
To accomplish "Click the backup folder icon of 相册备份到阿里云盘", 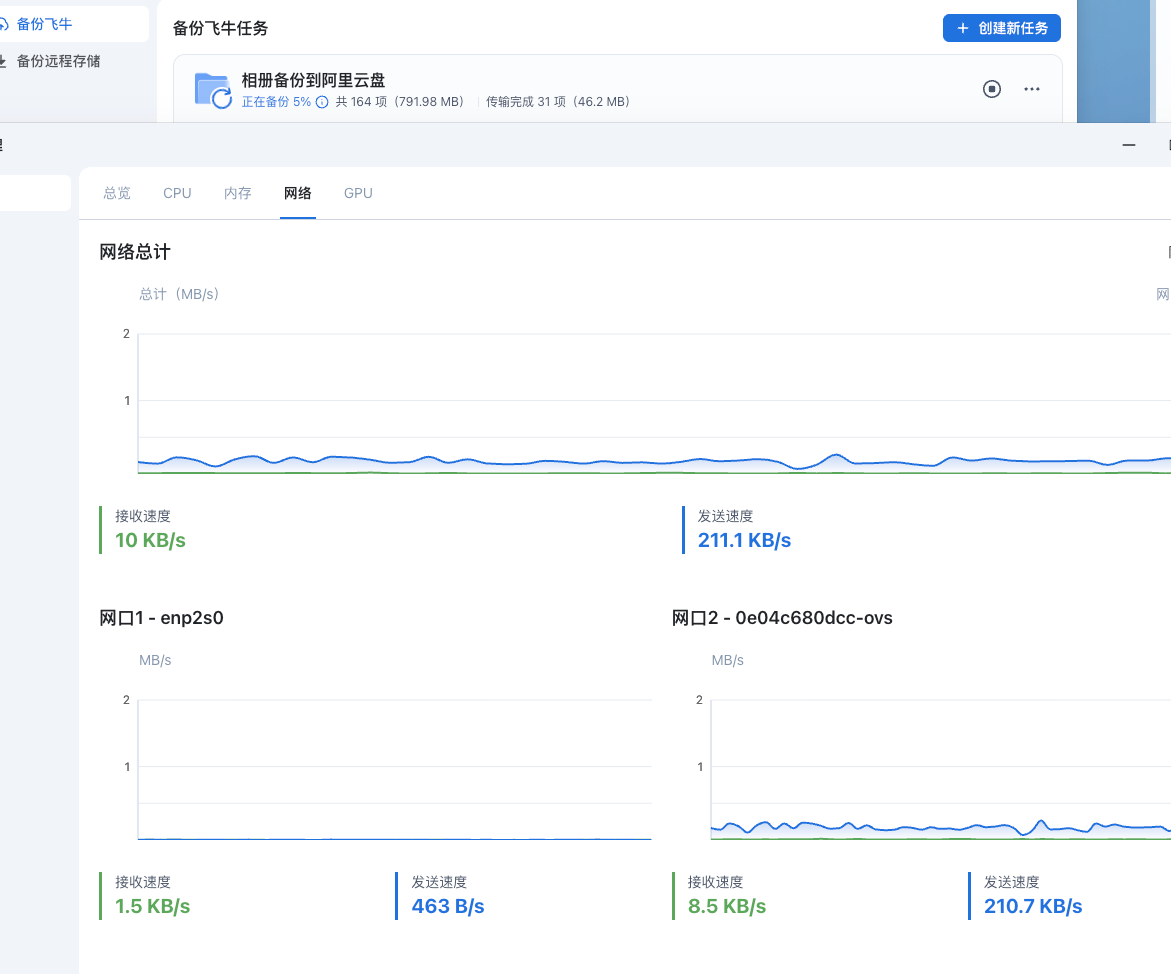I will pyautogui.click(x=213, y=91).
